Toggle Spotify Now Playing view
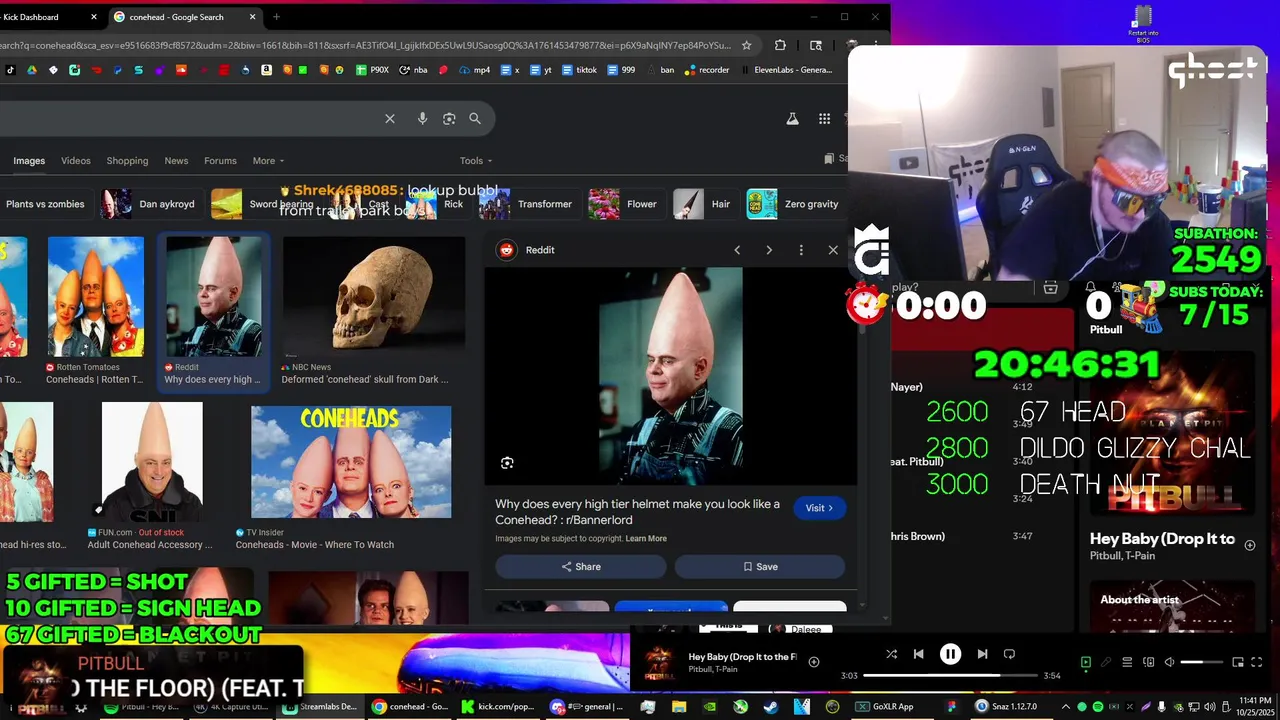 (x=1086, y=662)
